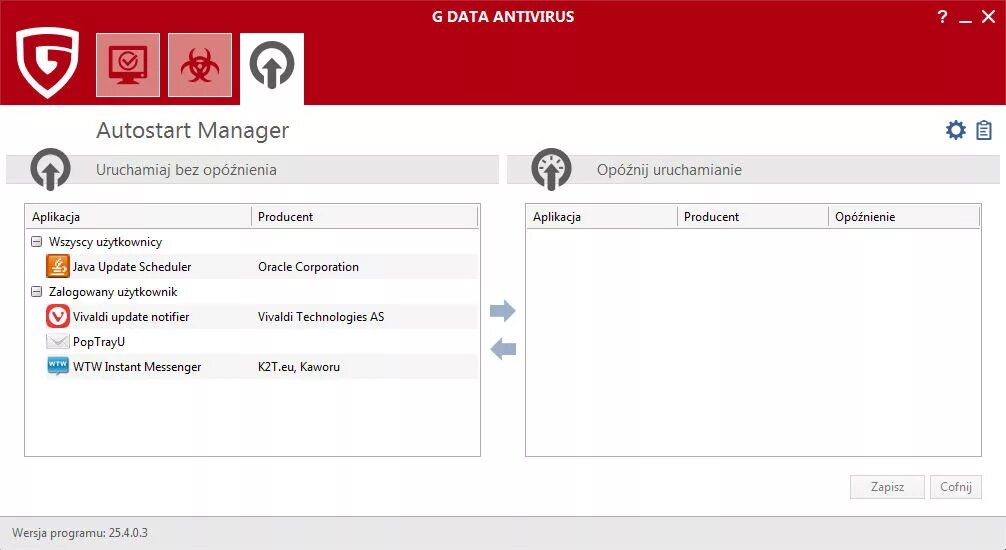Close the G DATA Antivirus window

pos(989,17)
